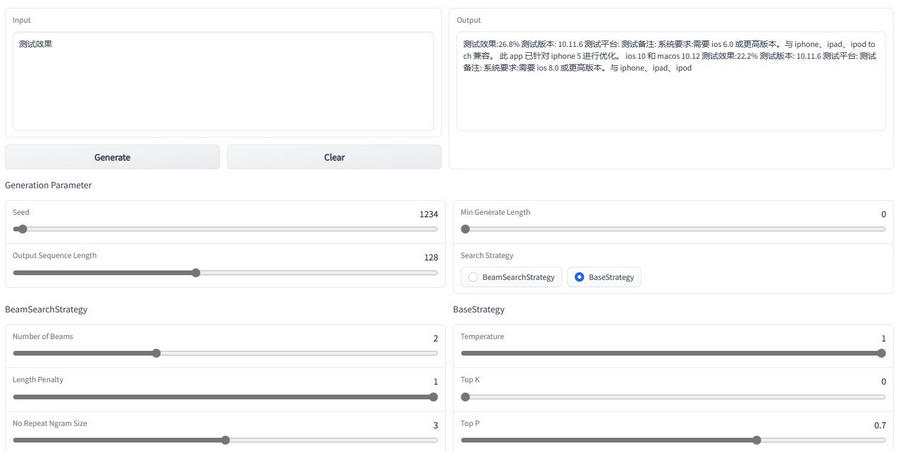The height and width of the screenshot is (451, 900).
Task: Click the Top P slider track
Action: click(673, 440)
